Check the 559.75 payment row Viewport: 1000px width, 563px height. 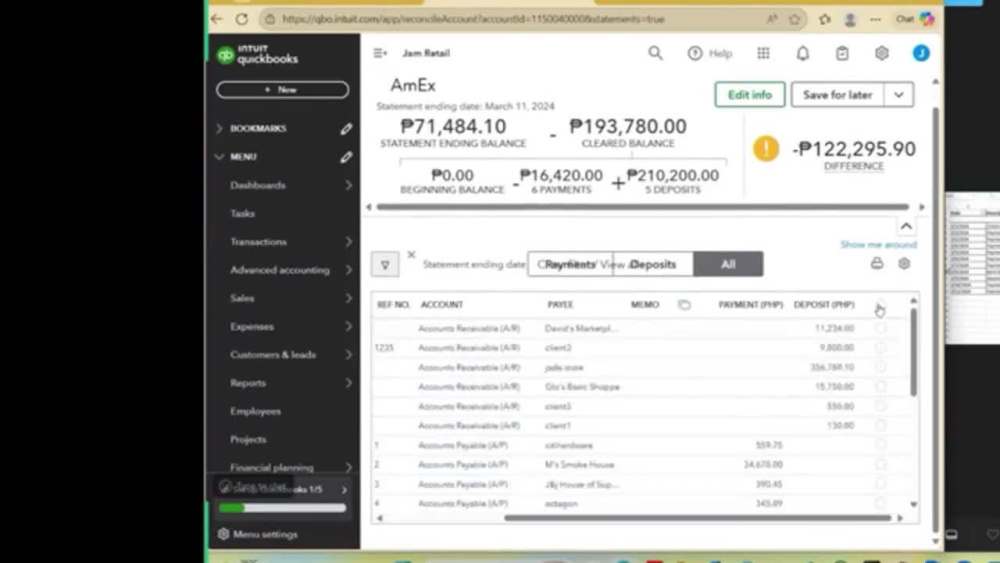tap(880, 445)
